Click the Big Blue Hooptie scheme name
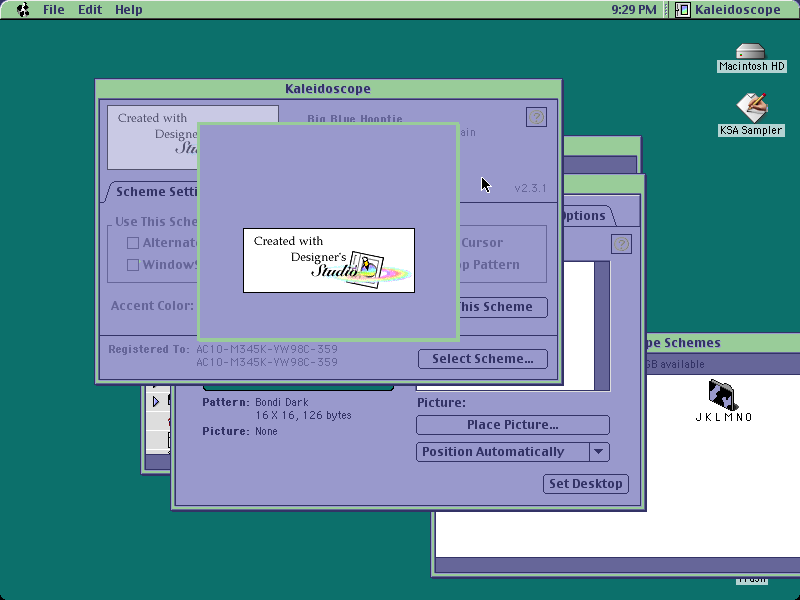The image size is (800, 600). 355,119
